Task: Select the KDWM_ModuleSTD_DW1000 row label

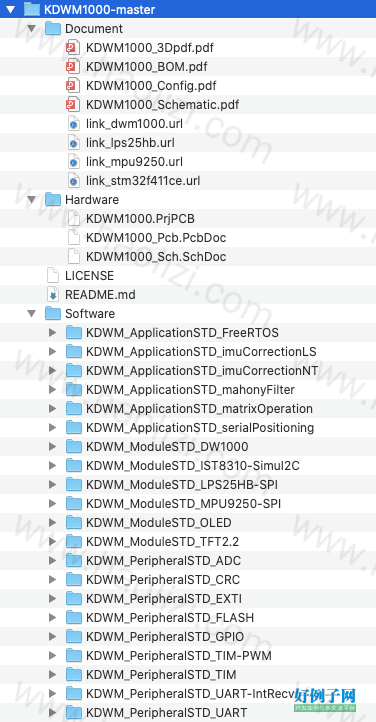Action: pyautogui.click(x=167, y=447)
